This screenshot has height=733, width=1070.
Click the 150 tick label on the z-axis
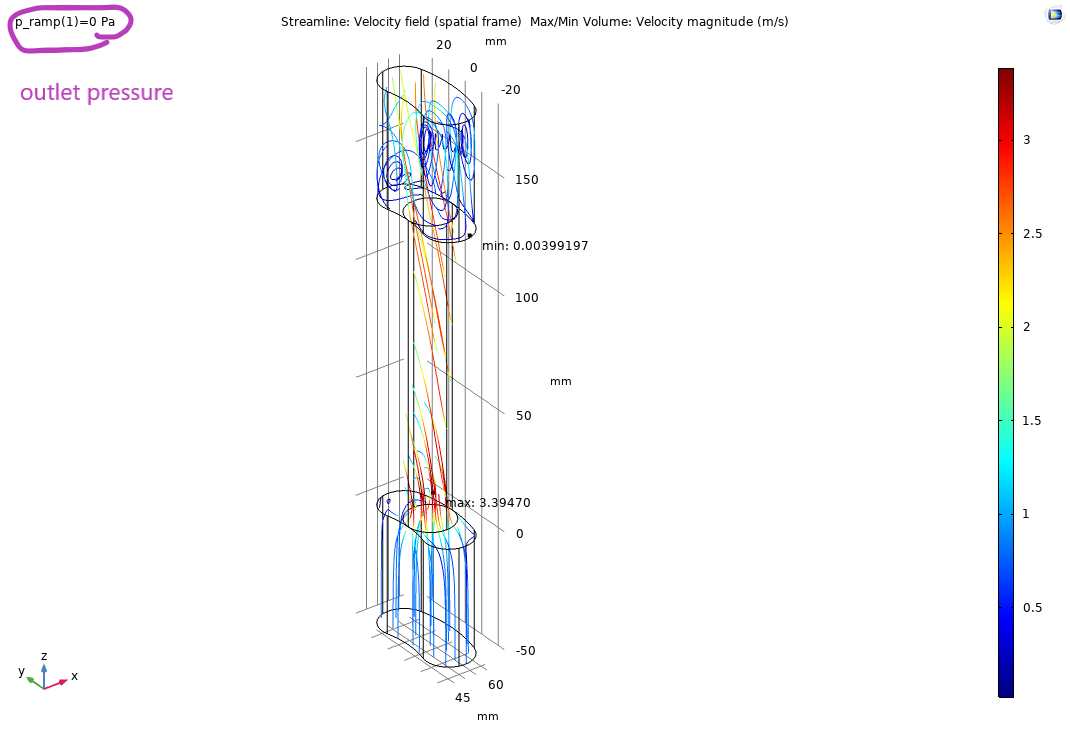(x=527, y=180)
